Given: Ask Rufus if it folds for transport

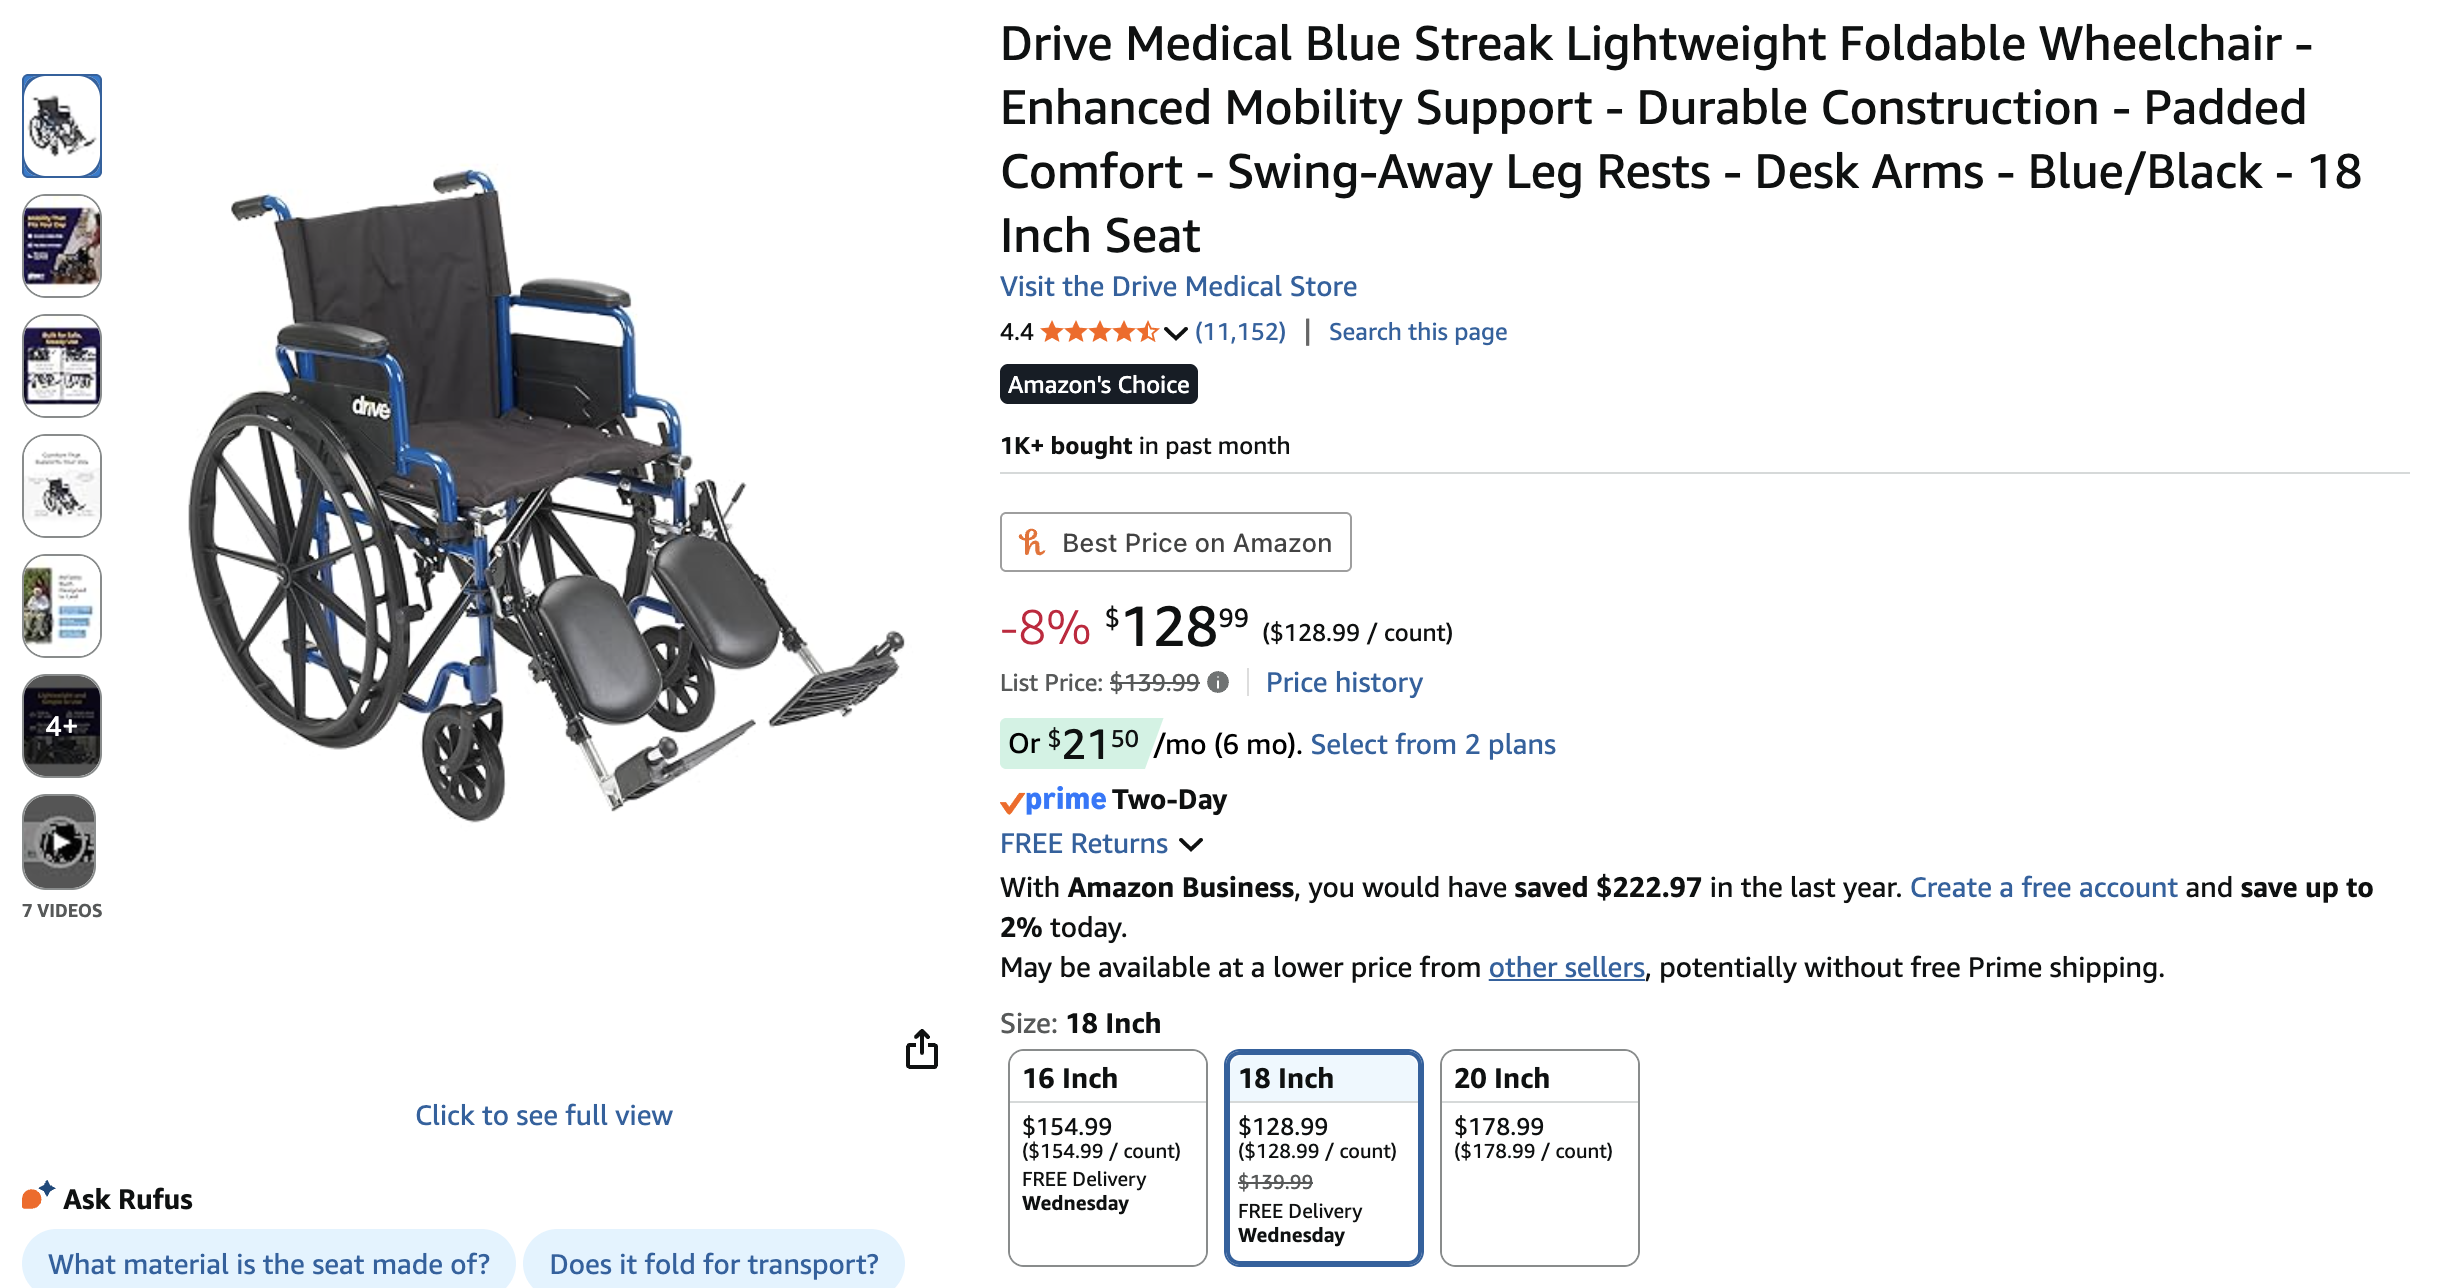Looking at the screenshot, I should click(713, 1263).
